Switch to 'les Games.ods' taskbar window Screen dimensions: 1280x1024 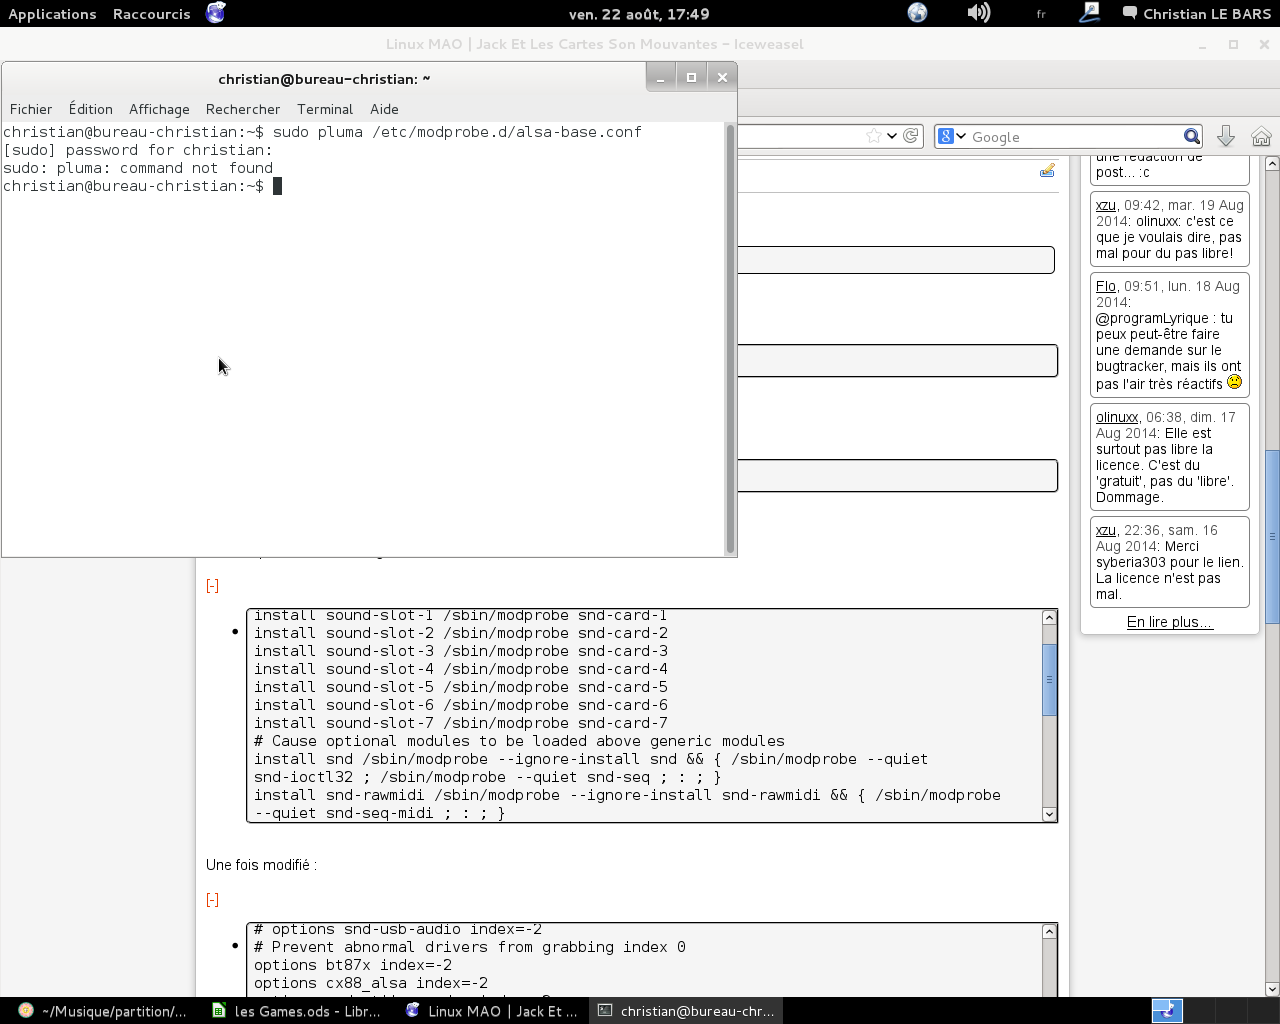click(297, 1011)
